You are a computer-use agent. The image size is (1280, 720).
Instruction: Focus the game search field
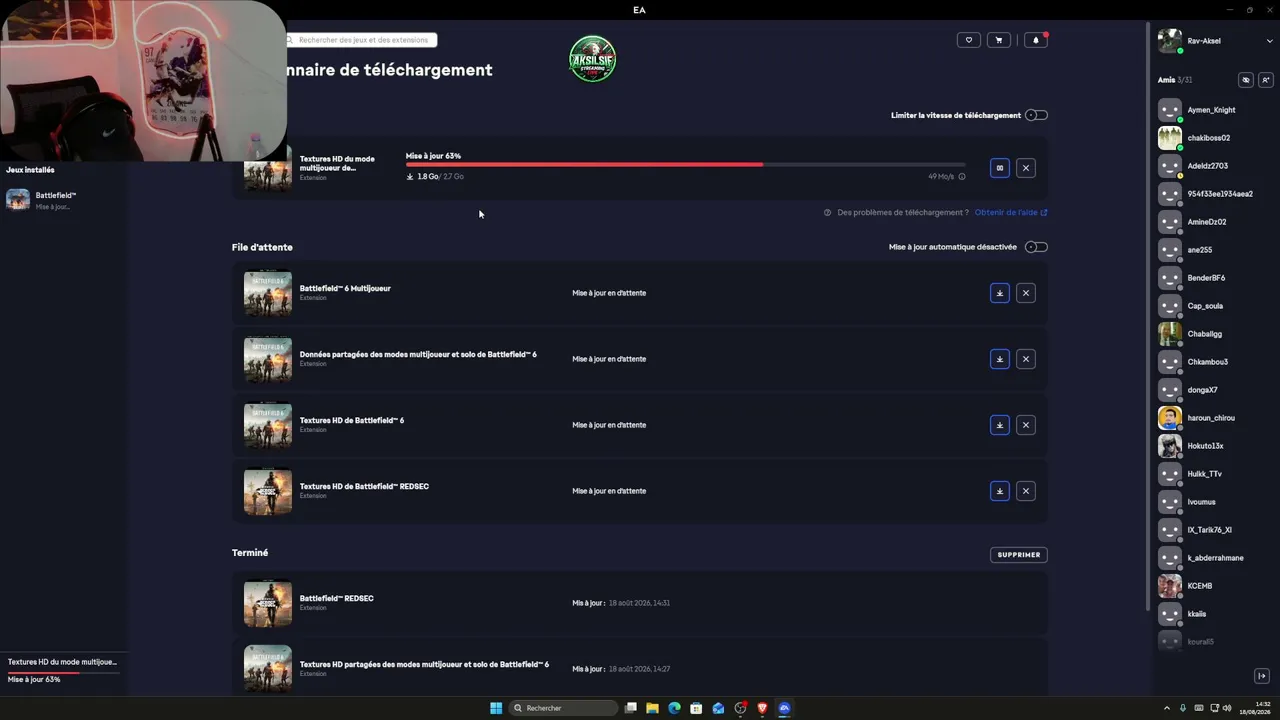(x=362, y=40)
